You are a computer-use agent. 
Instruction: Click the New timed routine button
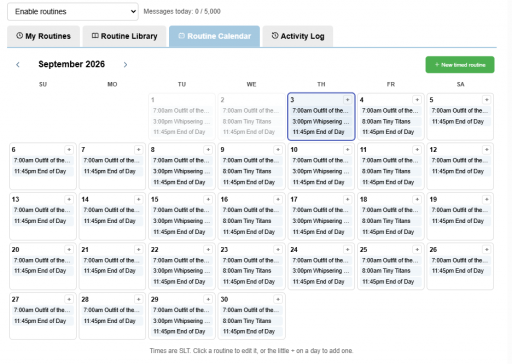click(460, 65)
